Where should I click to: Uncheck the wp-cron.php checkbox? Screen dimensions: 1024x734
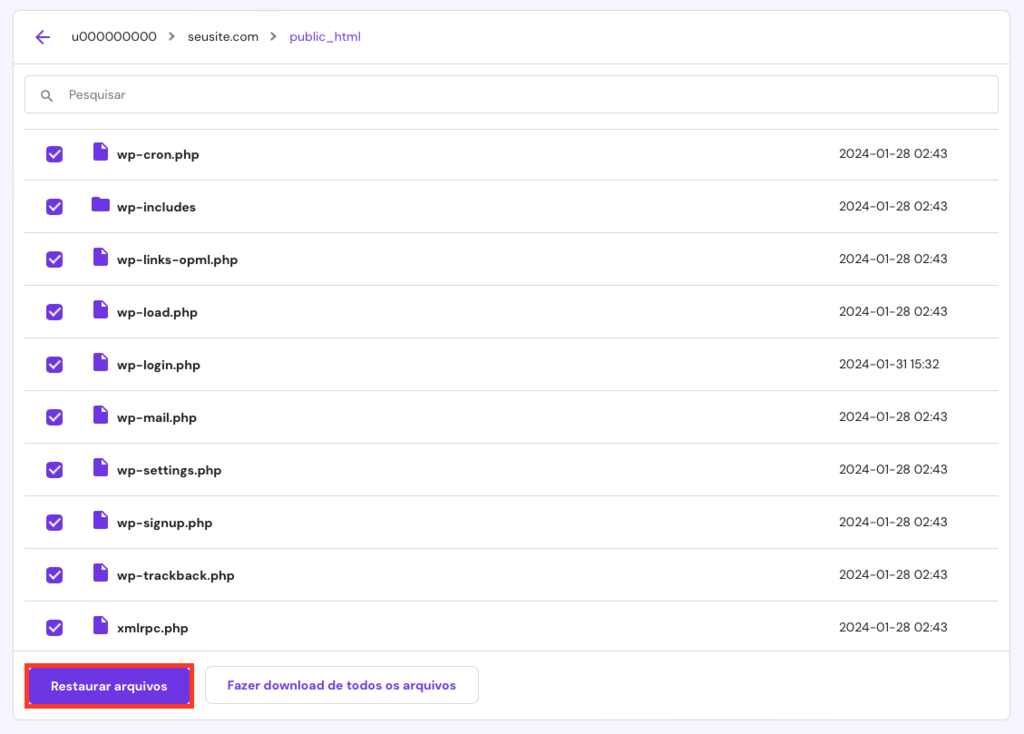[54, 154]
